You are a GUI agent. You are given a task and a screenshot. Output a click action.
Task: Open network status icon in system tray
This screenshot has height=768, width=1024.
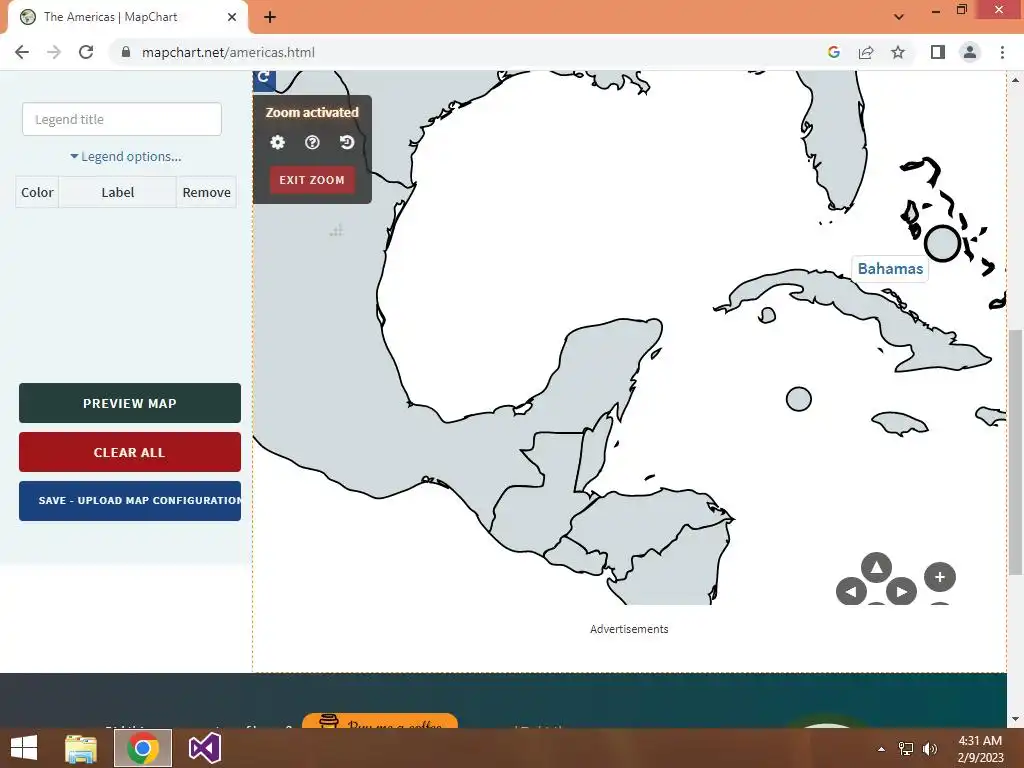[906, 749]
